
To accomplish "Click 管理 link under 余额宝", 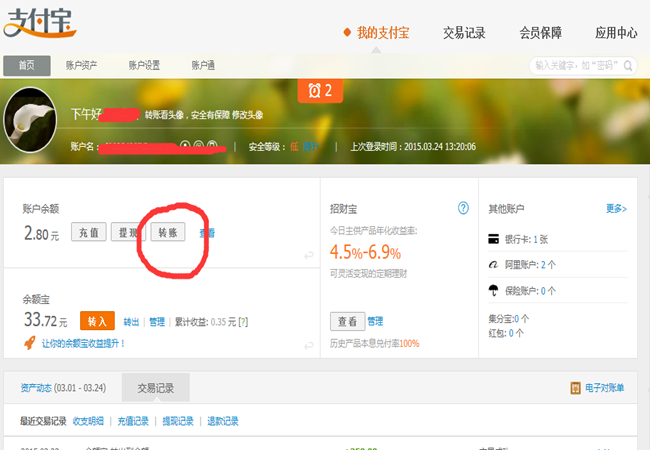I will tap(157, 322).
